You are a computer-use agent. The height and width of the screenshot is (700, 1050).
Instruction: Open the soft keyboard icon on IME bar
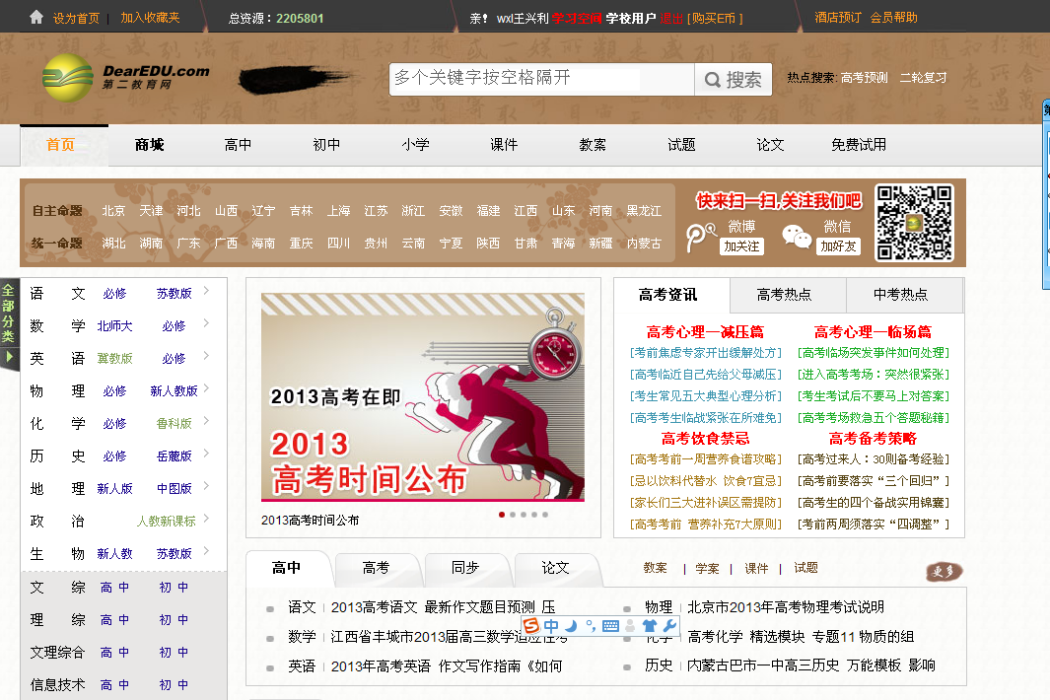[x=610, y=626]
